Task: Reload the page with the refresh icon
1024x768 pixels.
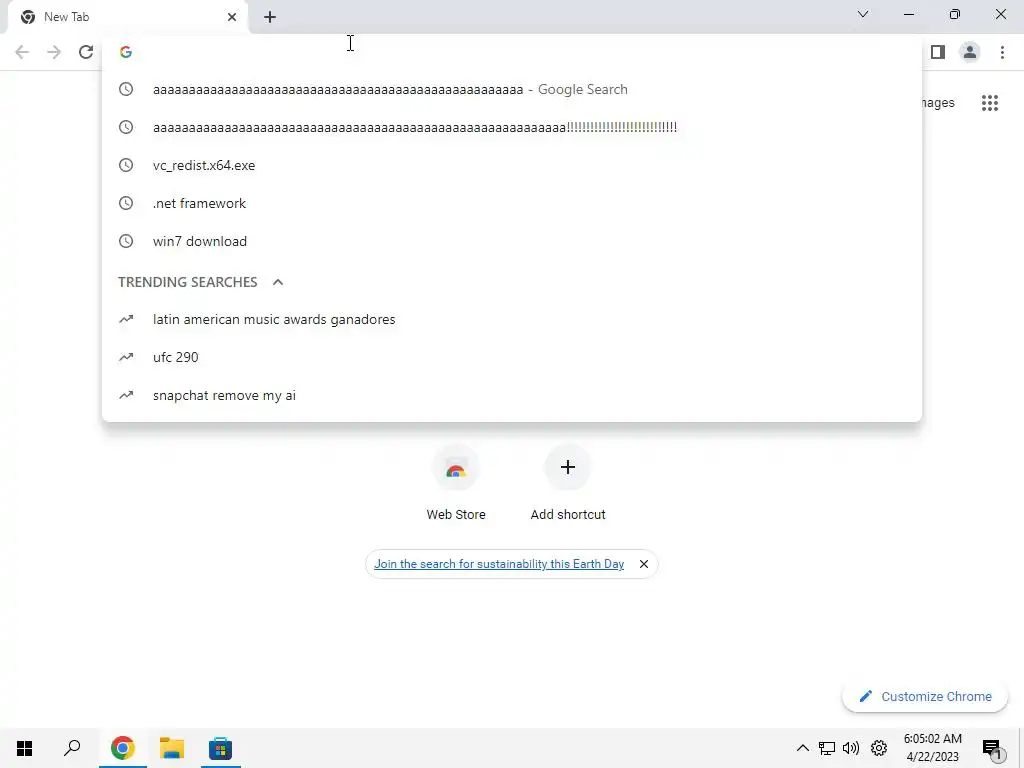Action: pyautogui.click(x=86, y=52)
